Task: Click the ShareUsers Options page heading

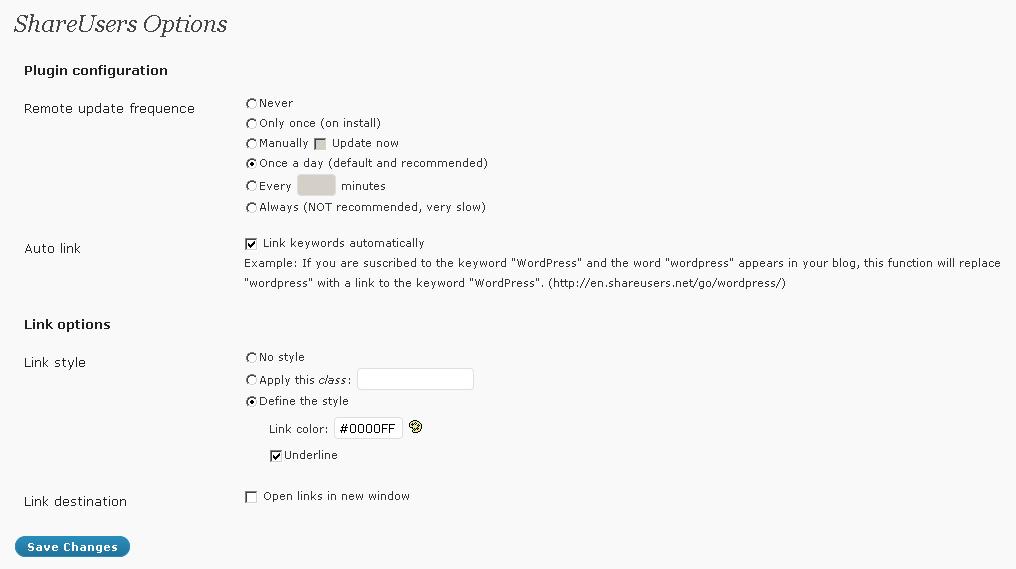Action: 121,24
